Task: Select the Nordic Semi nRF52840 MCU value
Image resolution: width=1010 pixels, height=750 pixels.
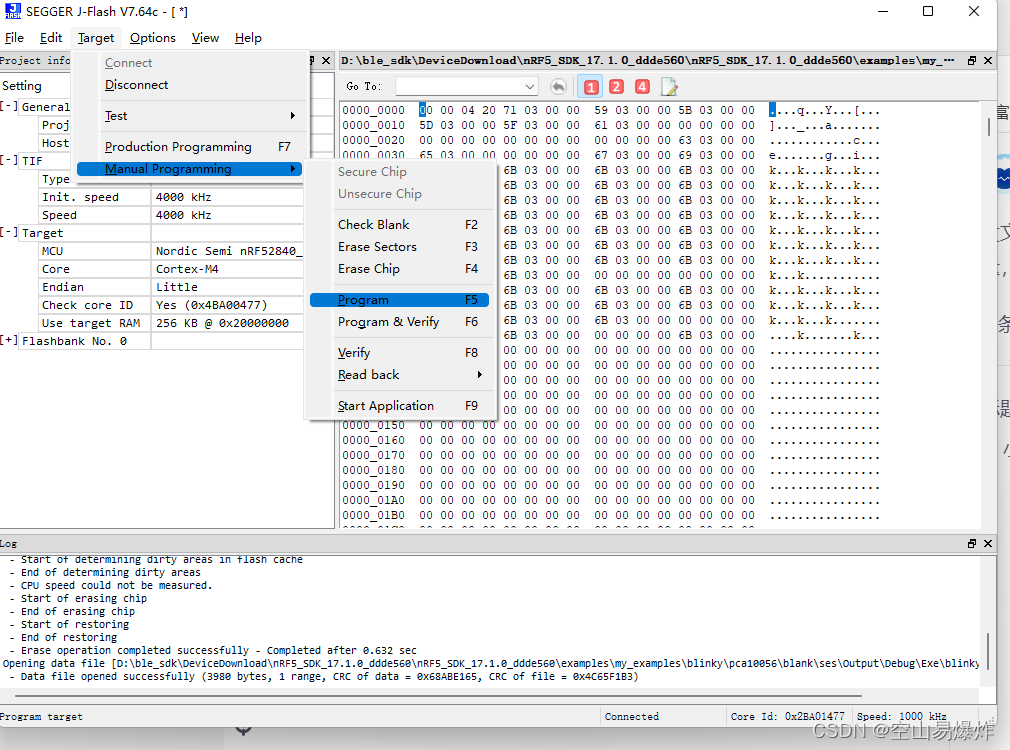Action: coord(227,251)
